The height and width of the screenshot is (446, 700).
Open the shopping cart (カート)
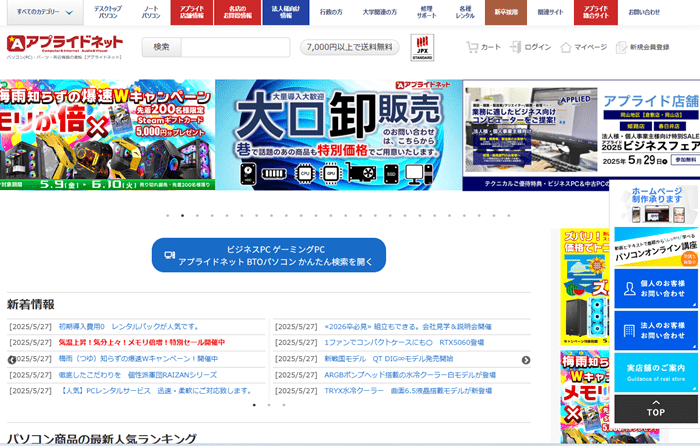pyautogui.click(x=484, y=47)
